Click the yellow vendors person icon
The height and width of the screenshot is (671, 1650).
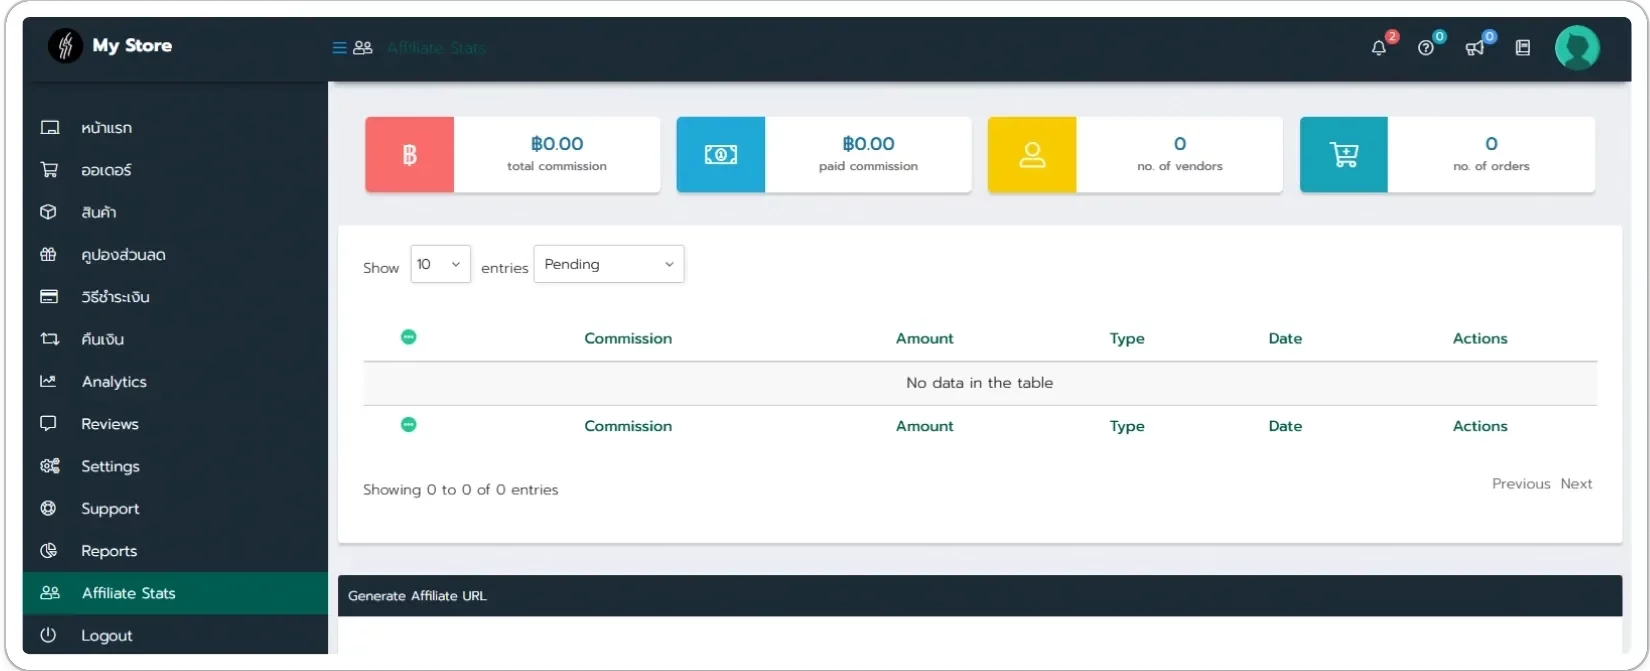pos(1032,155)
